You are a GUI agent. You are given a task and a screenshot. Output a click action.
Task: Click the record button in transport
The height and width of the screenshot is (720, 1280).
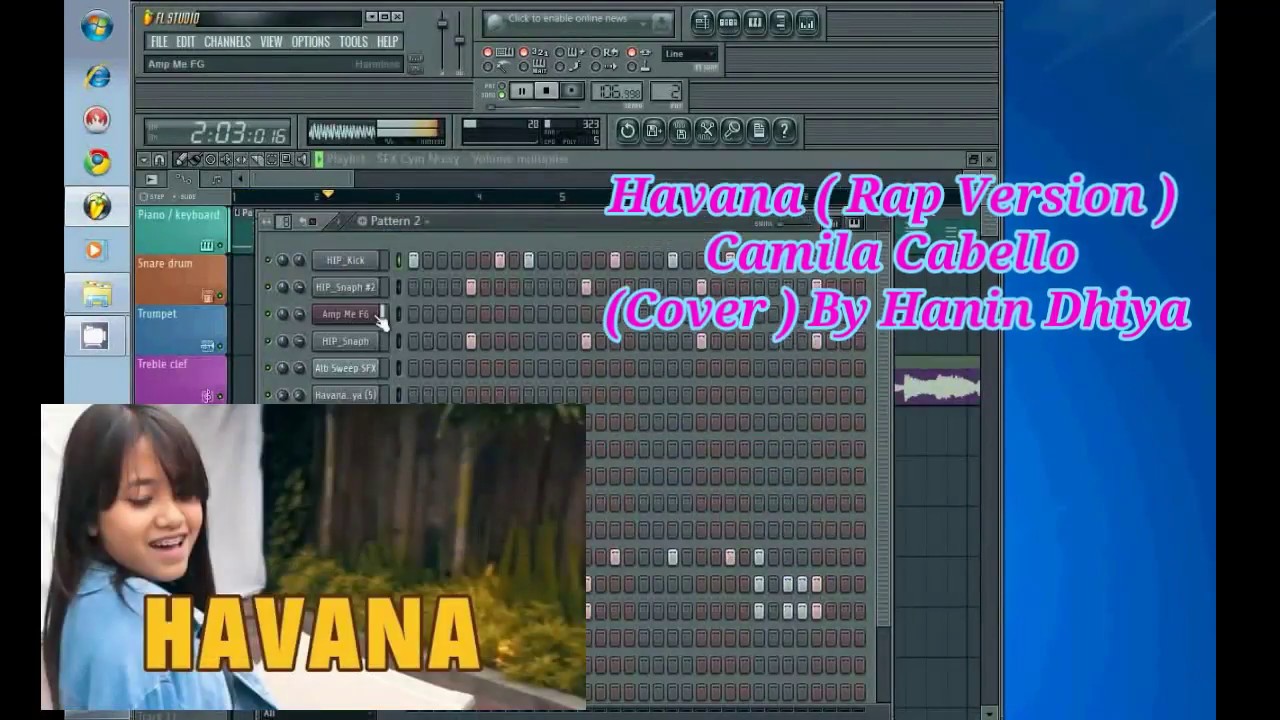(571, 91)
